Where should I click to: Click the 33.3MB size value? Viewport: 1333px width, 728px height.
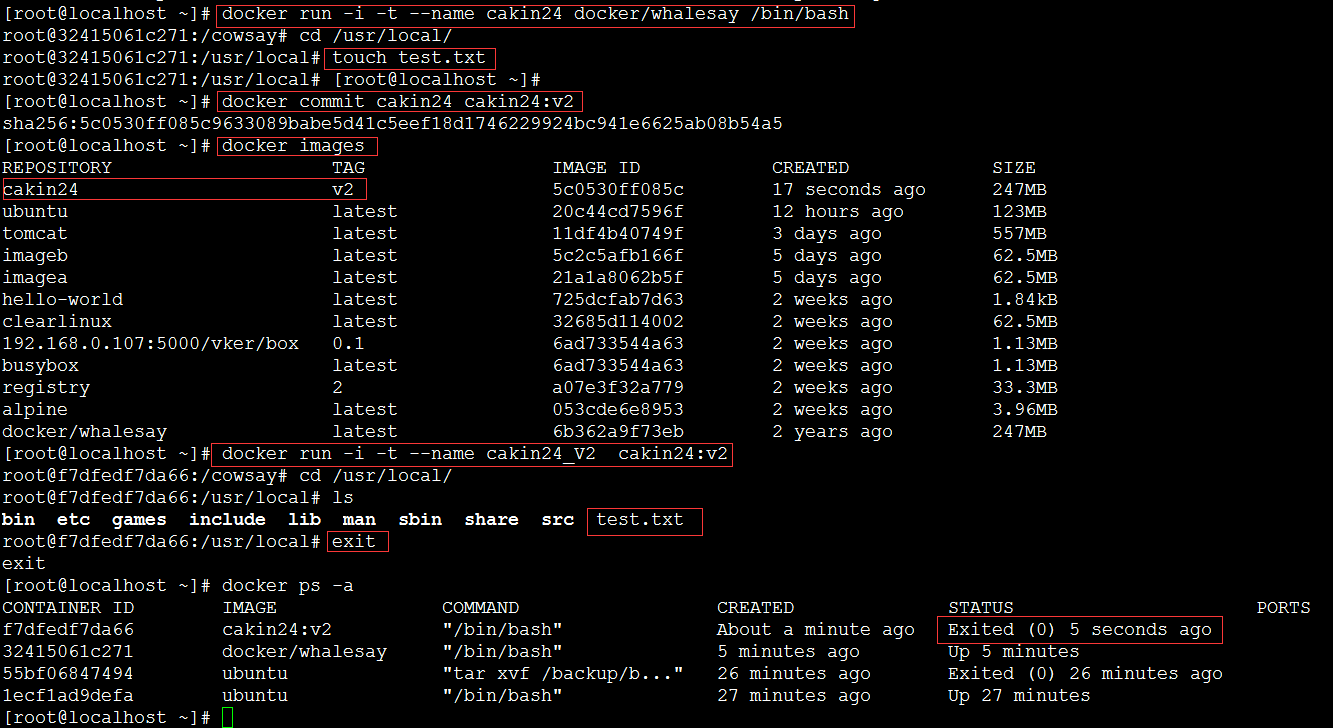pyautogui.click(x=1025, y=388)
